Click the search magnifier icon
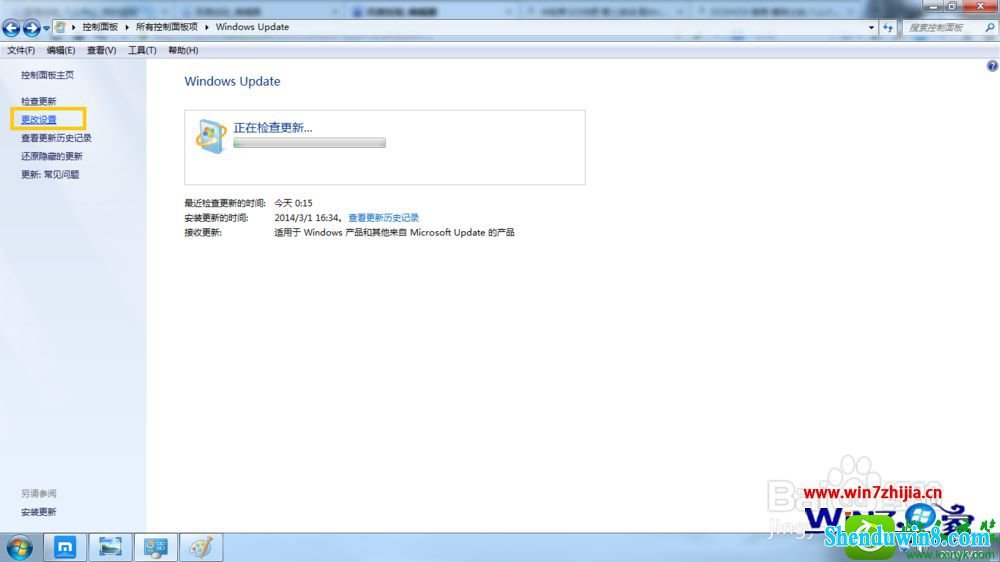The height and width of the screenshot is (562, 1000). pos(990,27)
